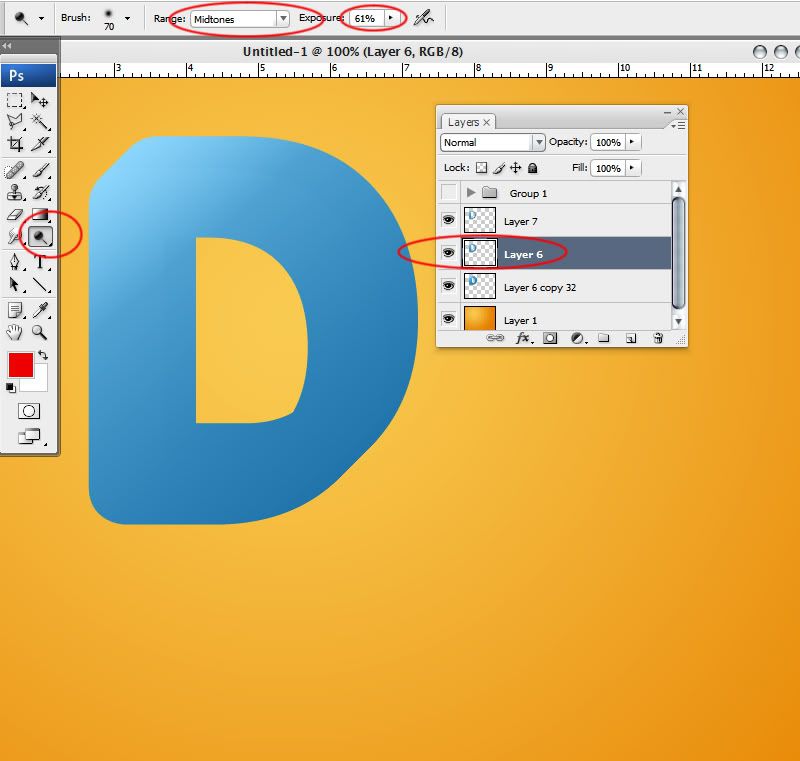The width and height of the screenshot is (800, 761).
Task: Hide Layer 7 using its eye
Action: click(x=448, y=220)
